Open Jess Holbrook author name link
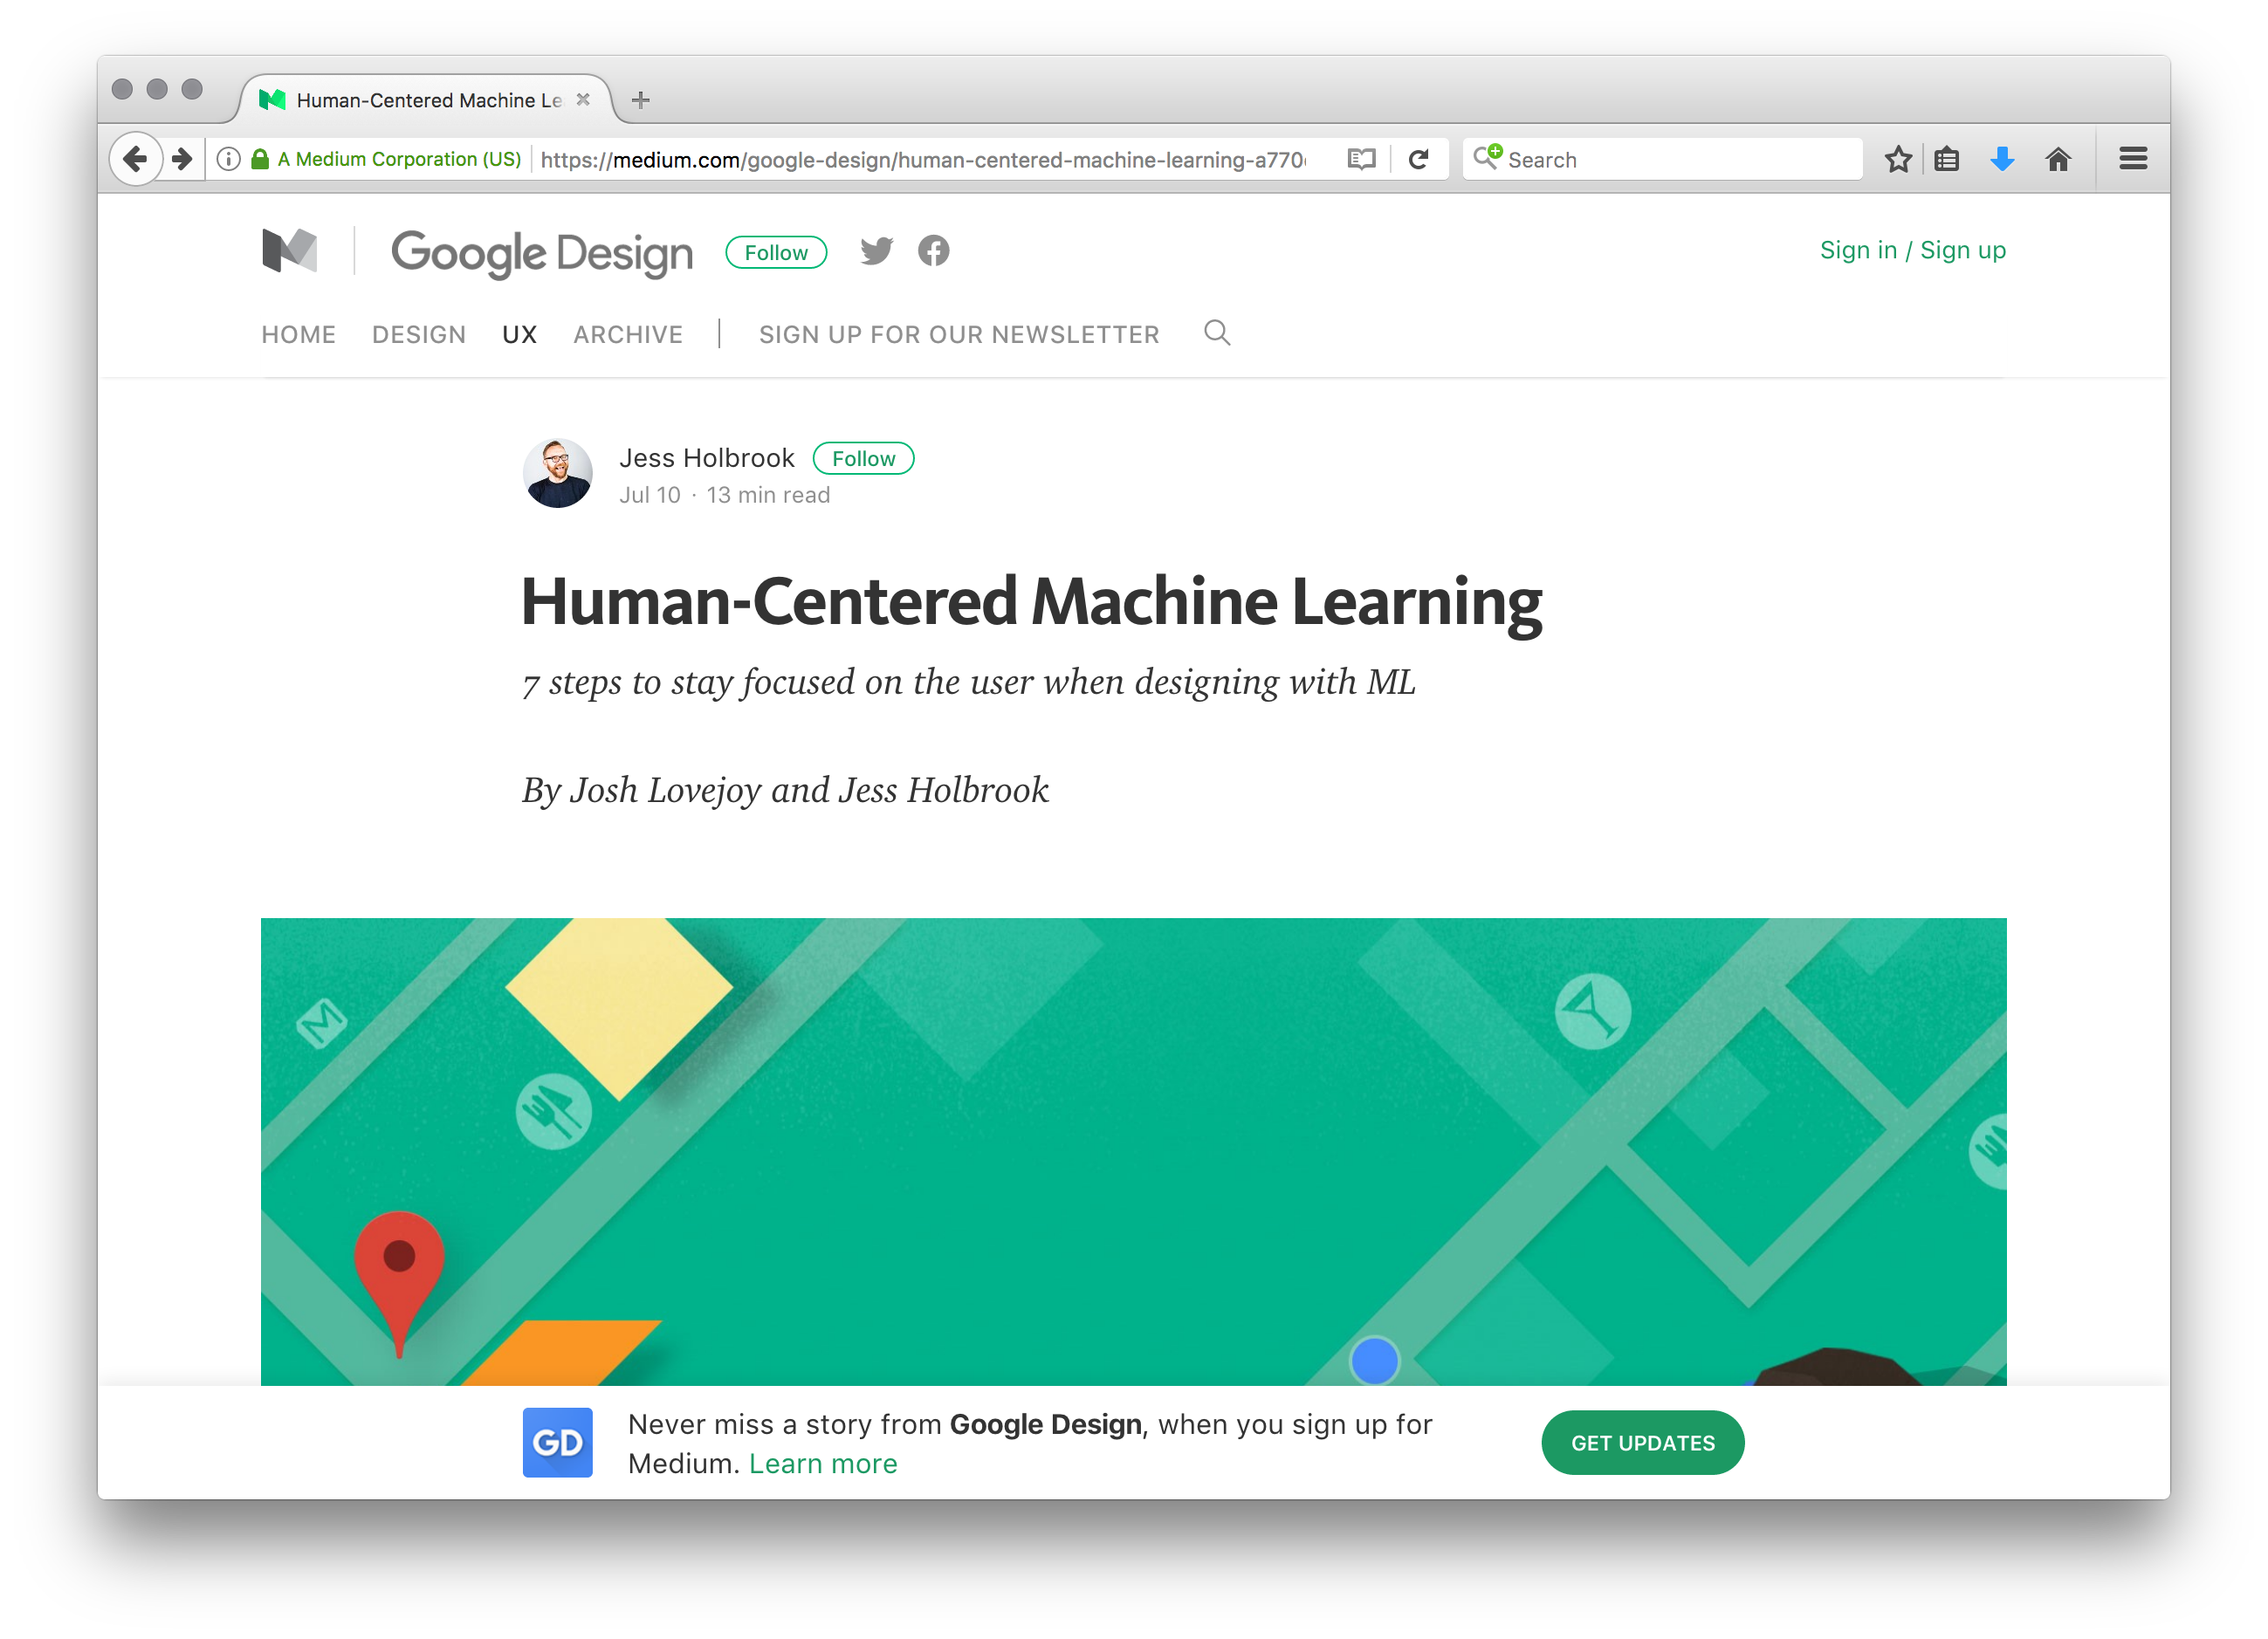Screen dimensions: 2268x1639 tap(706, 458)
